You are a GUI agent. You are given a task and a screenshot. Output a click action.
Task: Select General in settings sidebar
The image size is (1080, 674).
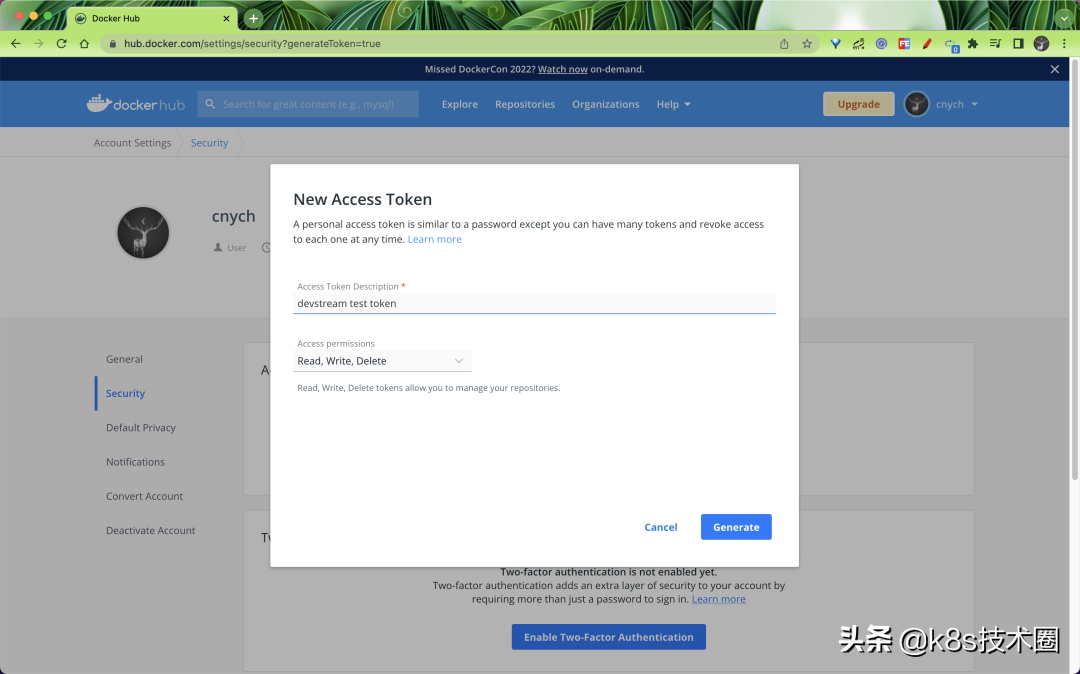124,359
